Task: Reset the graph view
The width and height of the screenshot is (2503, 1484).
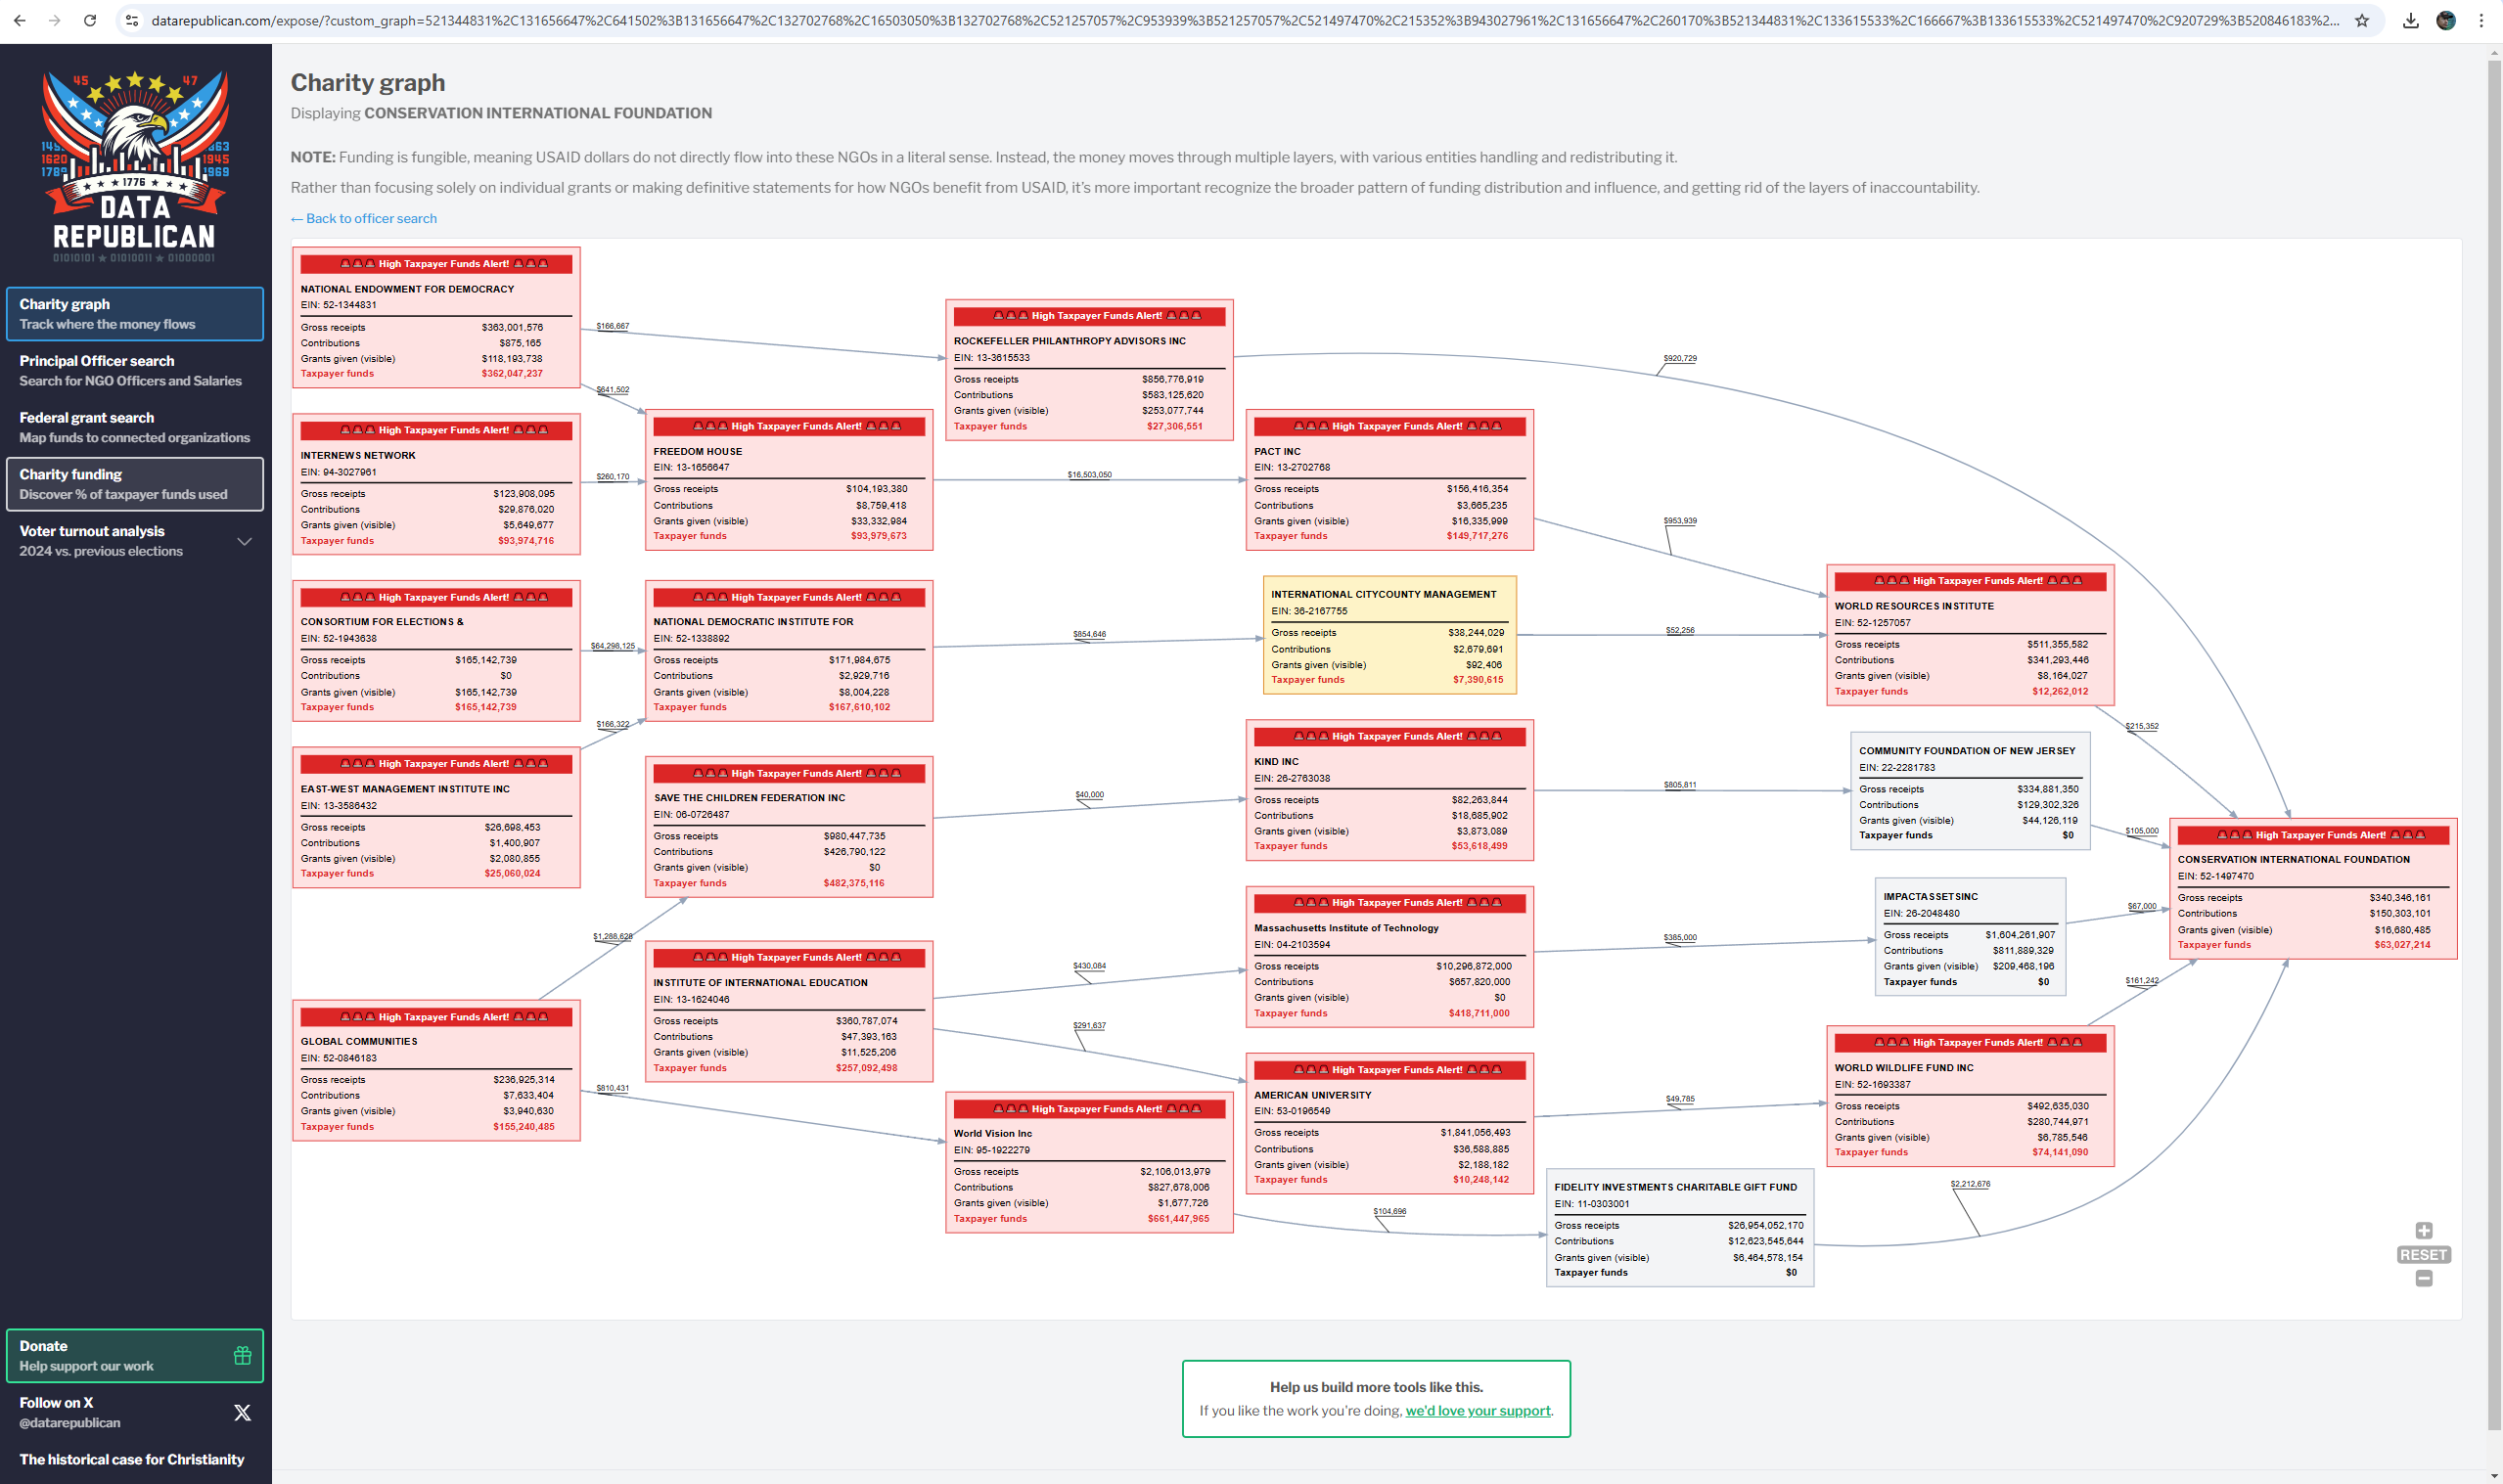Action: (2424, 1255)
